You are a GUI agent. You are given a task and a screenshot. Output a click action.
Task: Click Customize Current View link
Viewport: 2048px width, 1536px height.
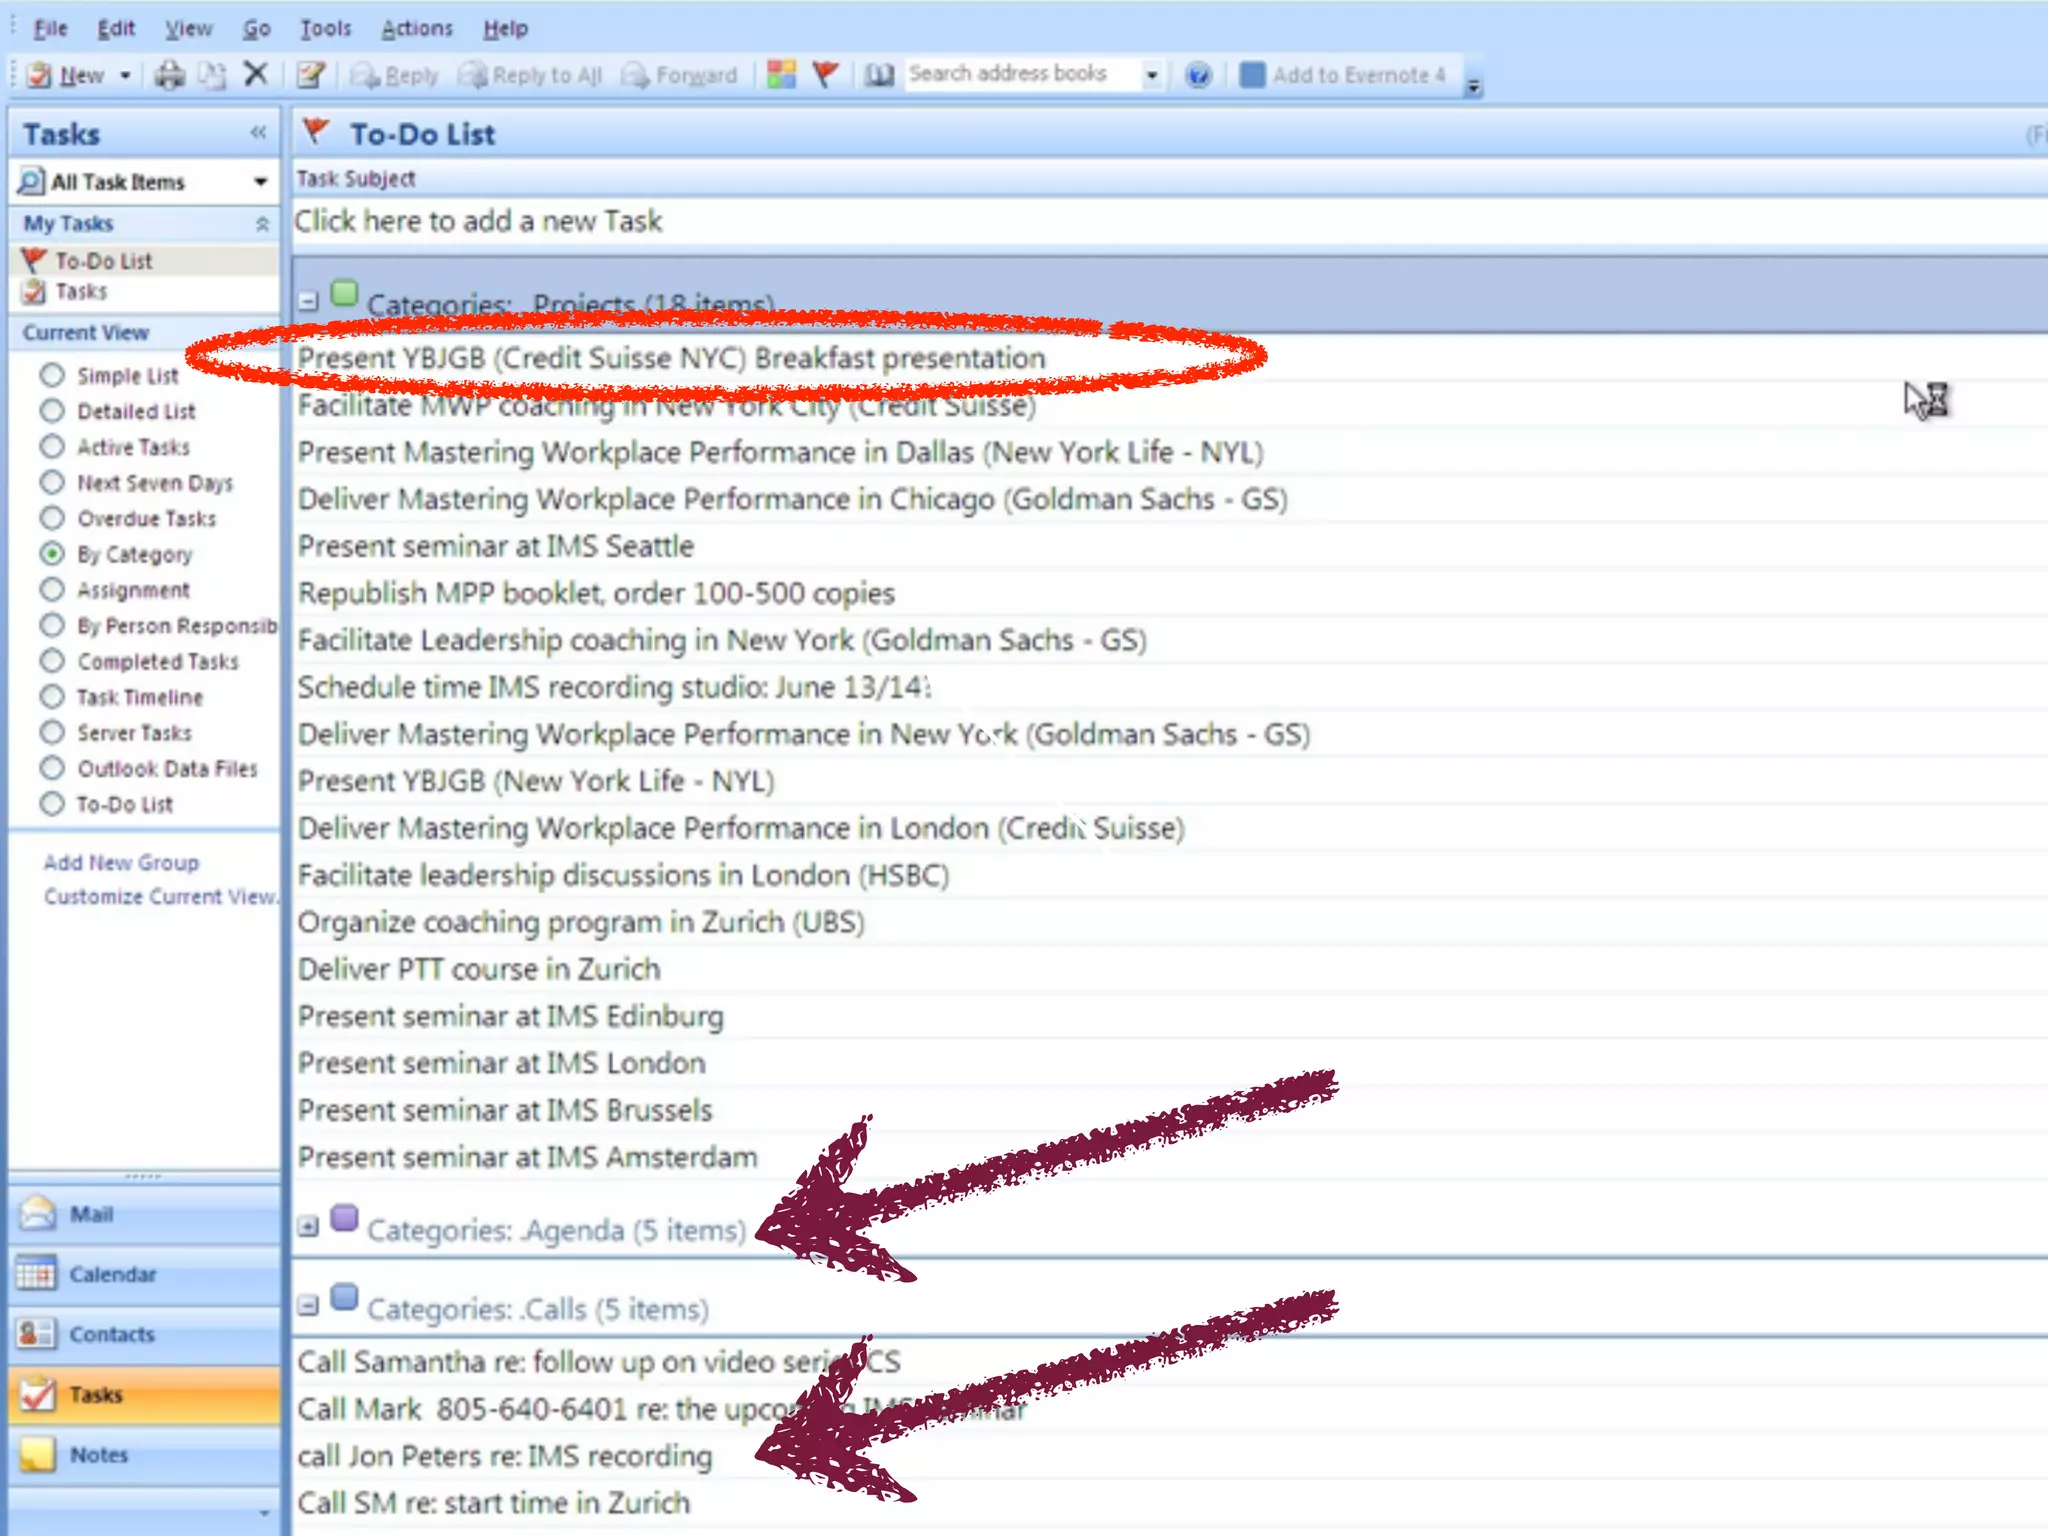pyautogui.click(x=159, y=896)
